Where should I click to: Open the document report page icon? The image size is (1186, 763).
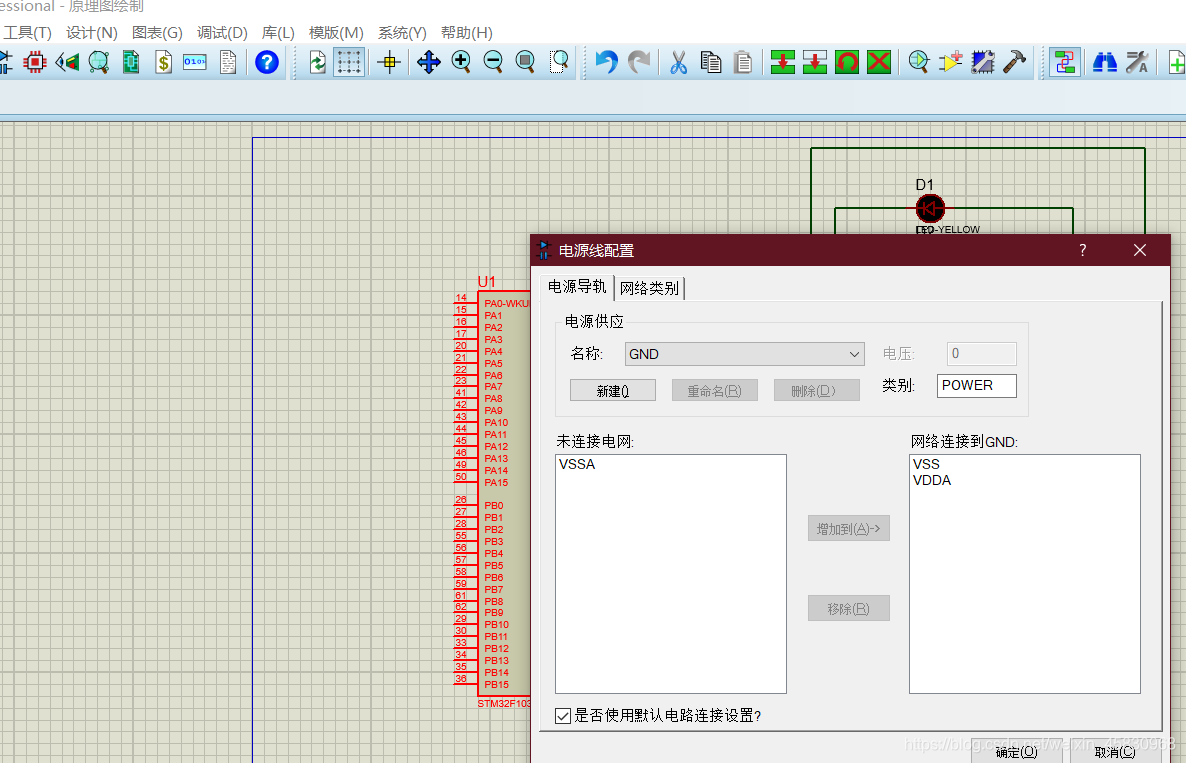(x=228, y=62)
